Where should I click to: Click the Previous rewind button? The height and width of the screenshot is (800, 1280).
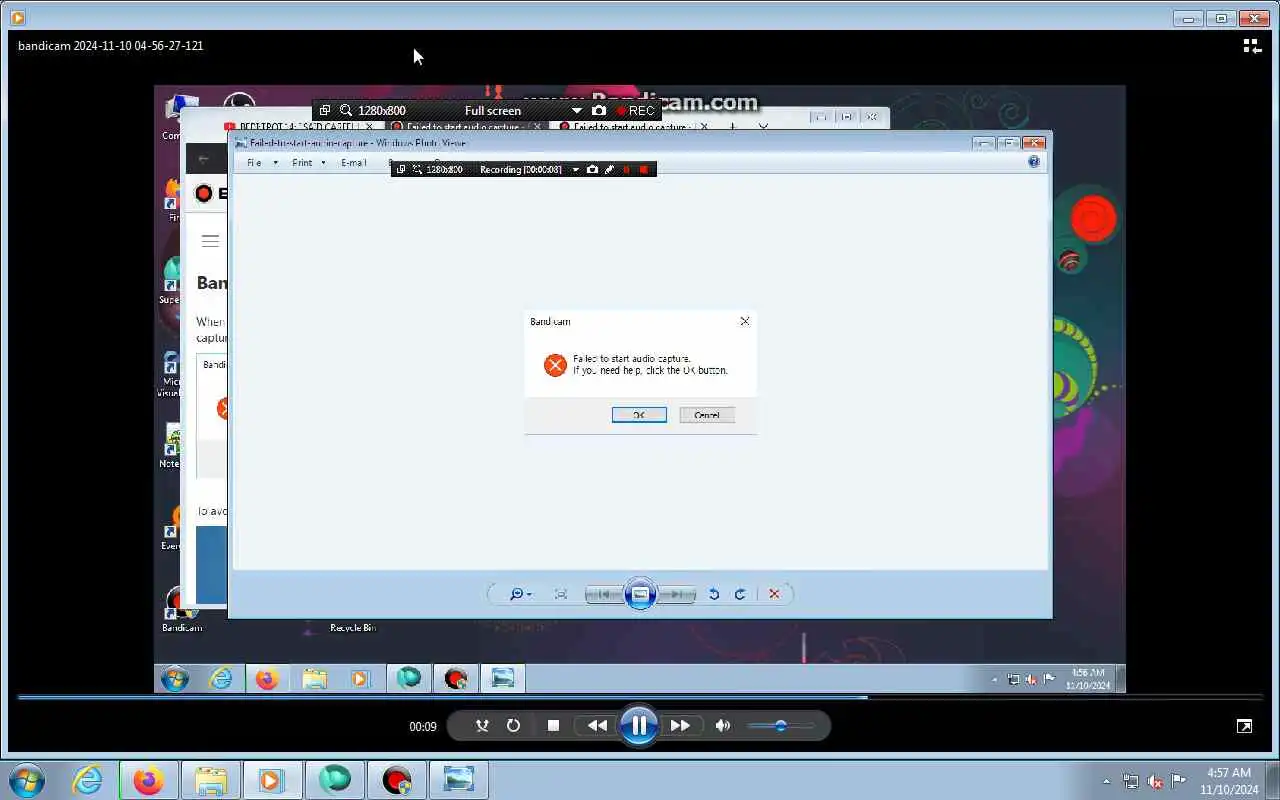[x=597, y=726]
